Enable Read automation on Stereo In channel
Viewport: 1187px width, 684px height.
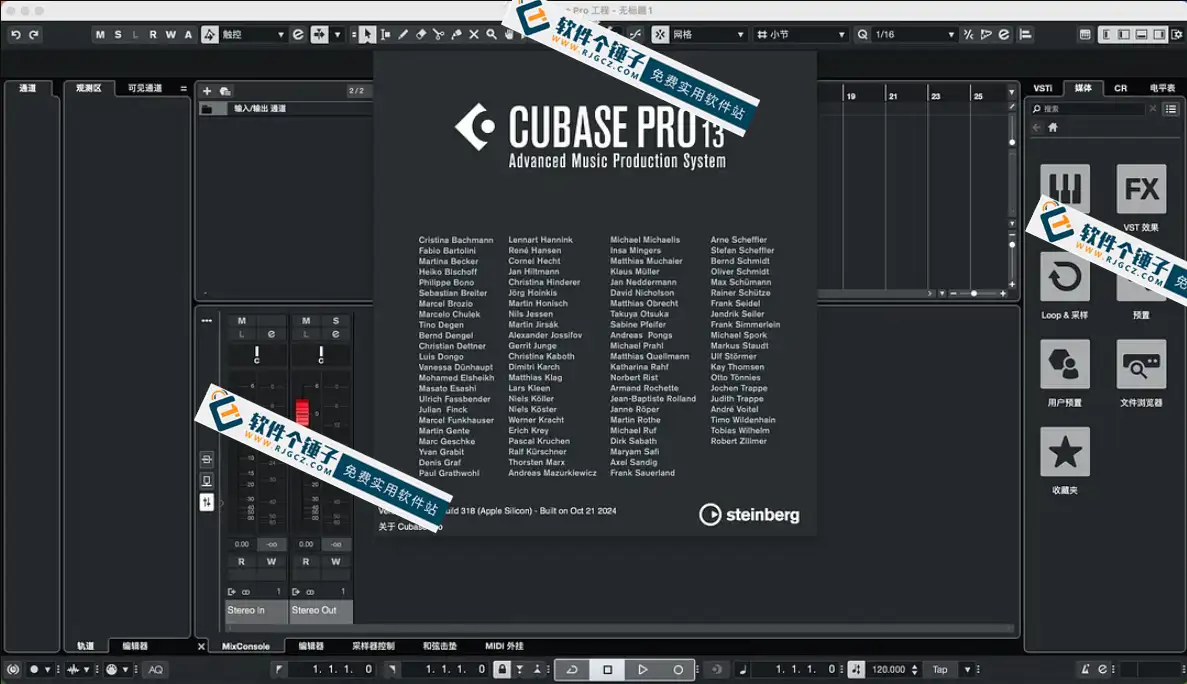(x=242, y=562)
